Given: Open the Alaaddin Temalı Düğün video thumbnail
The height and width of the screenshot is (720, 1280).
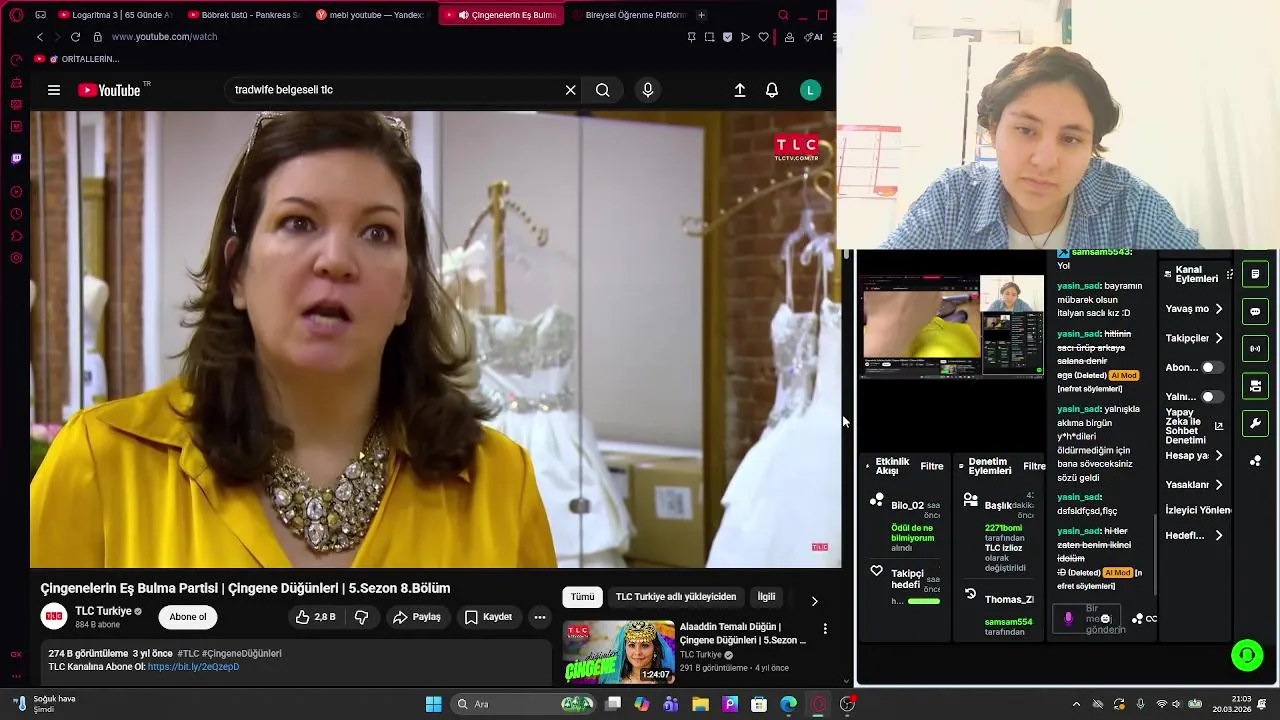Looking at the screenshot, I should (x=619, y=652).
